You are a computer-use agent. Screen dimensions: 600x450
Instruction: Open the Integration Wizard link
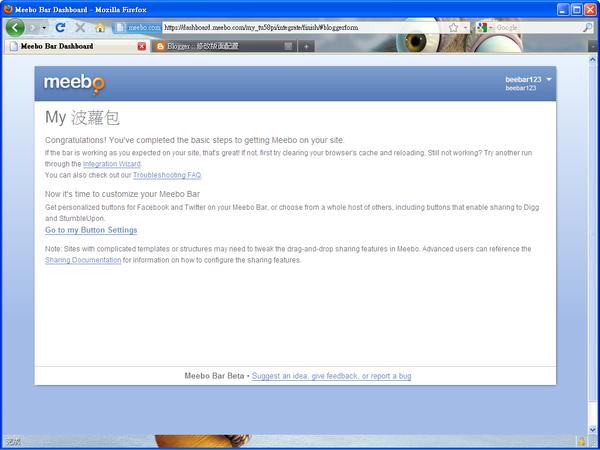coord(112,164)
